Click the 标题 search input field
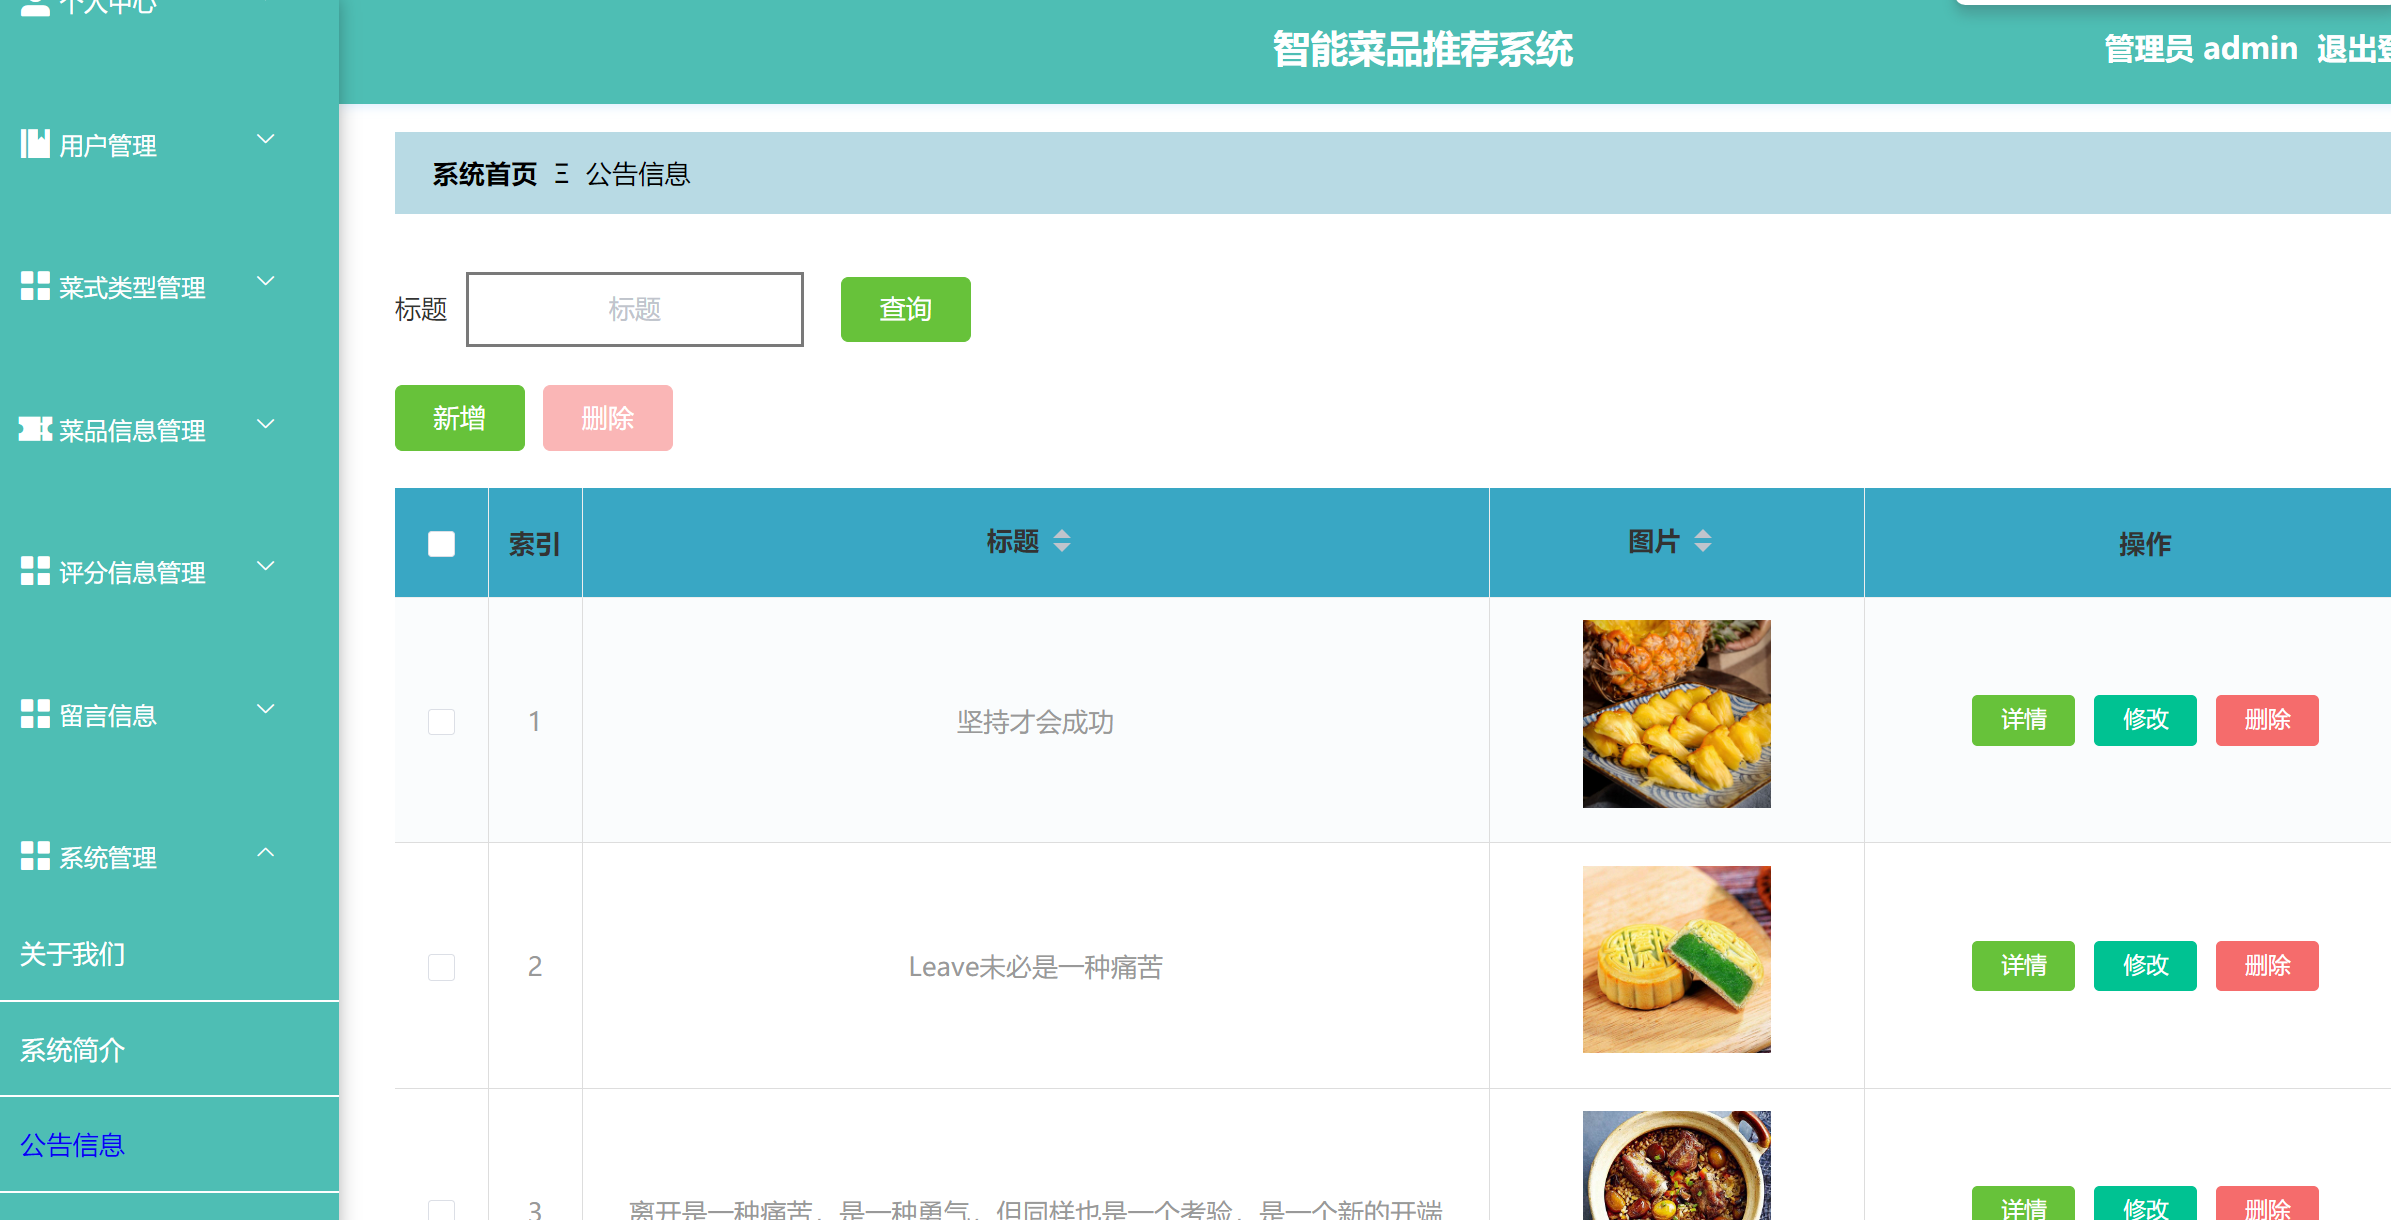Screen dimensions: 2391x1220 coord(634,309)
